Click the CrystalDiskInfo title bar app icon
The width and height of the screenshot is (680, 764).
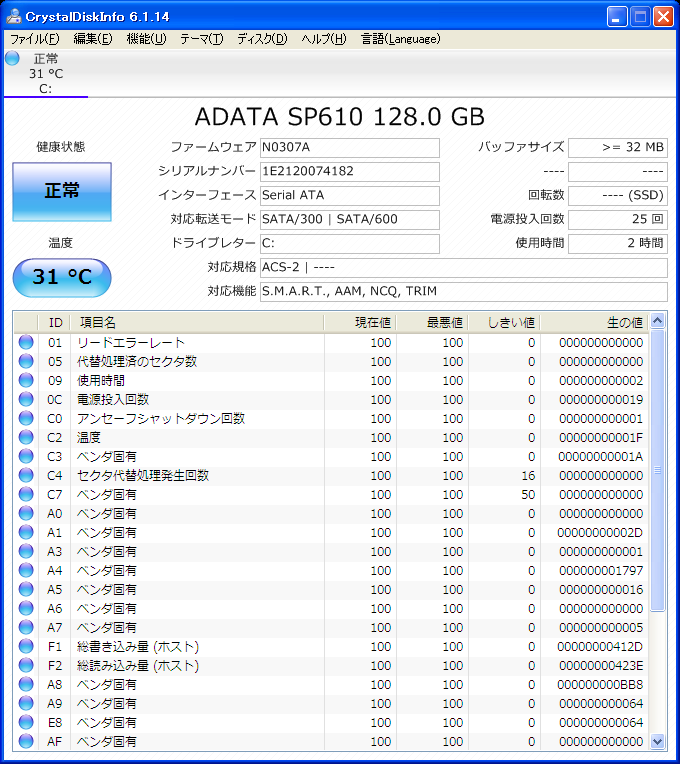[14, 16]
